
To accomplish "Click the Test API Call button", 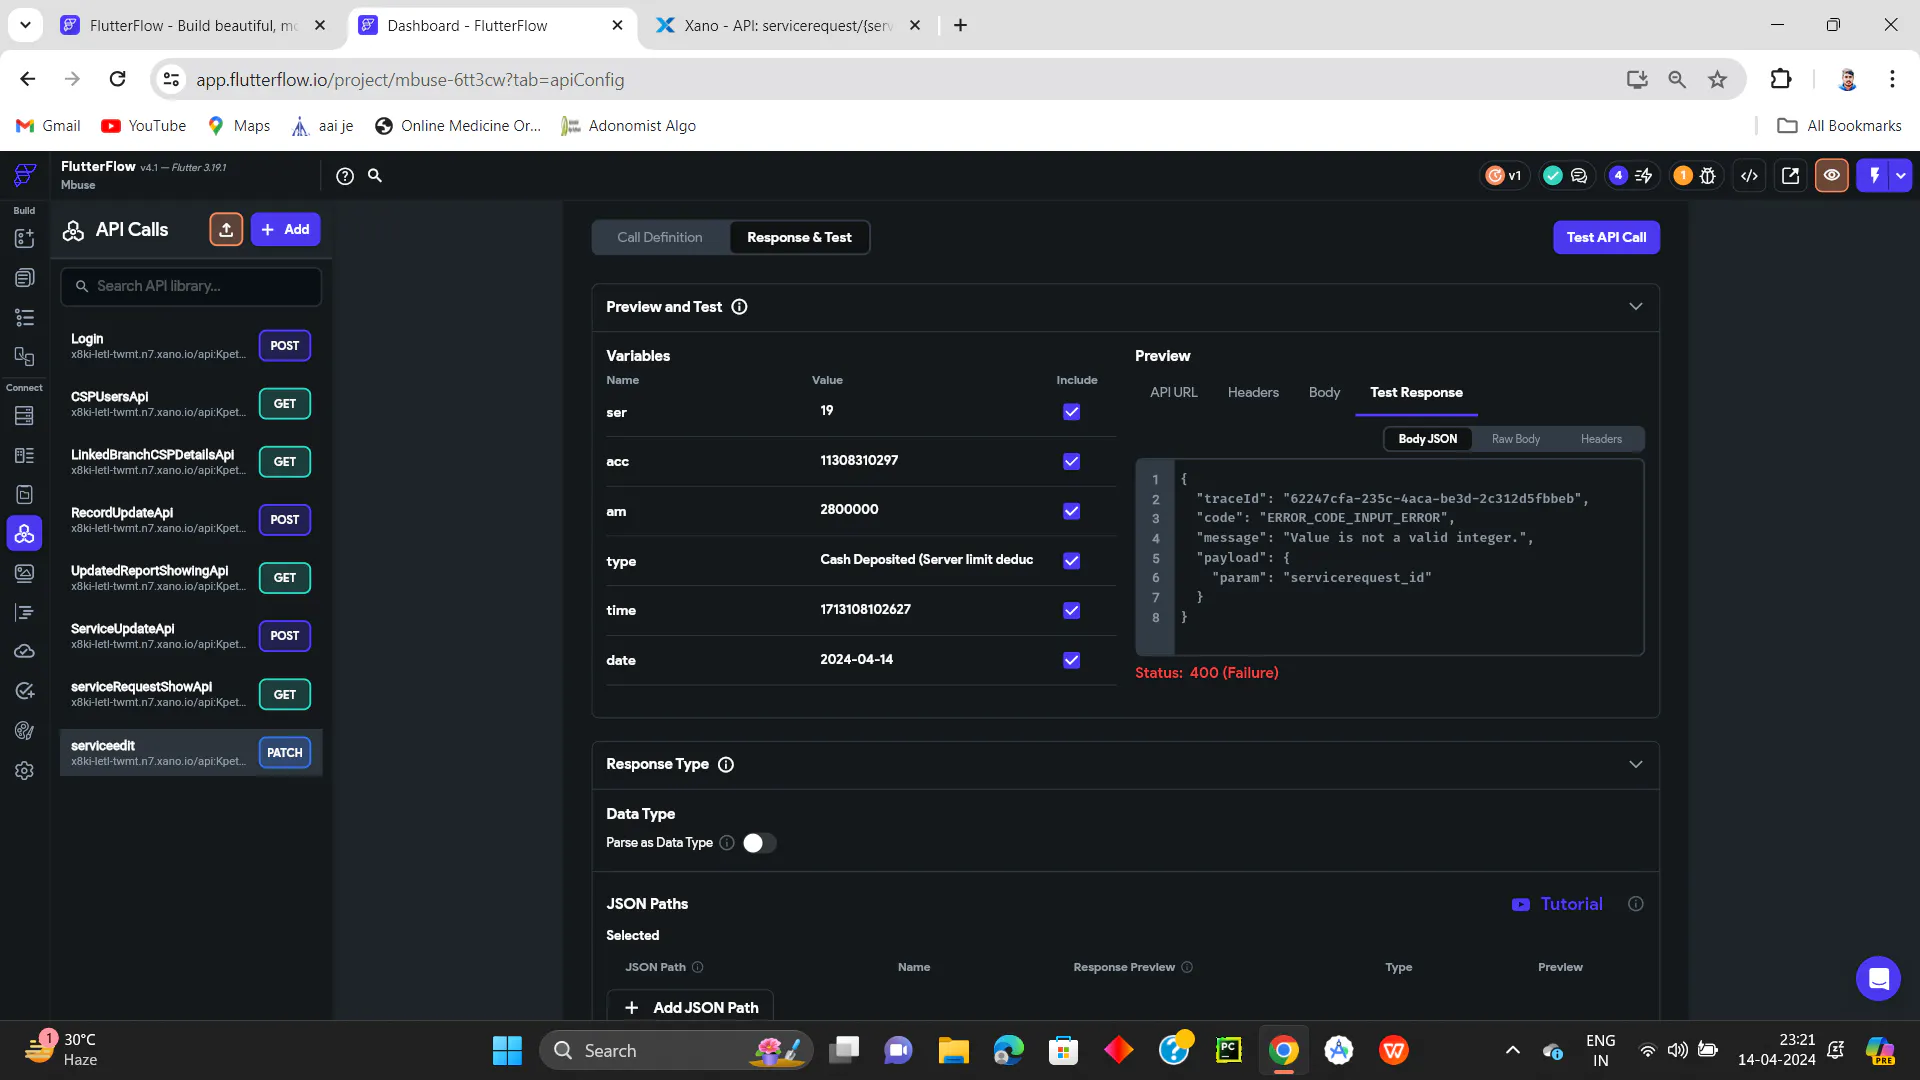I will click(1606, 237).
